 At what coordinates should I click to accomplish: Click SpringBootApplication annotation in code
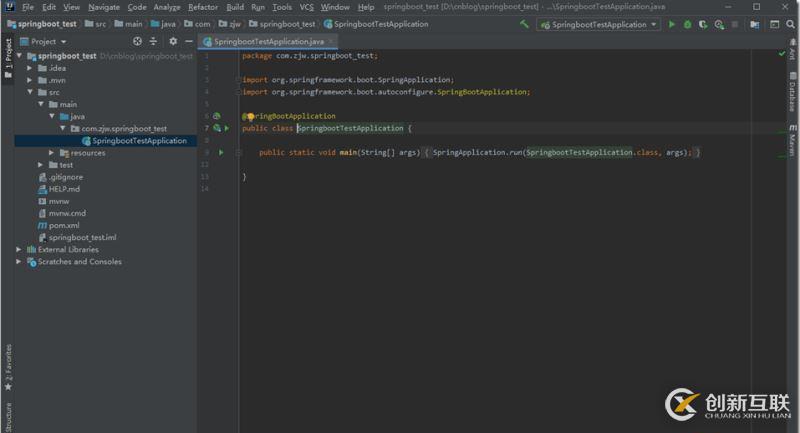[289, 116]
